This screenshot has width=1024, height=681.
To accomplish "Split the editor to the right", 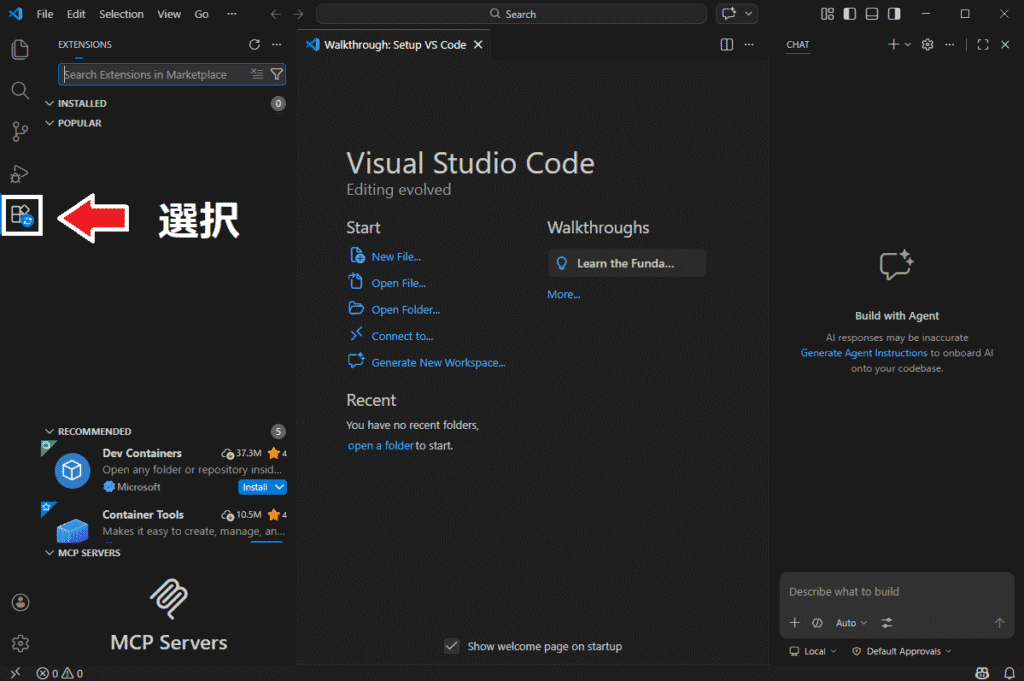I will click(x=727, y=45).
